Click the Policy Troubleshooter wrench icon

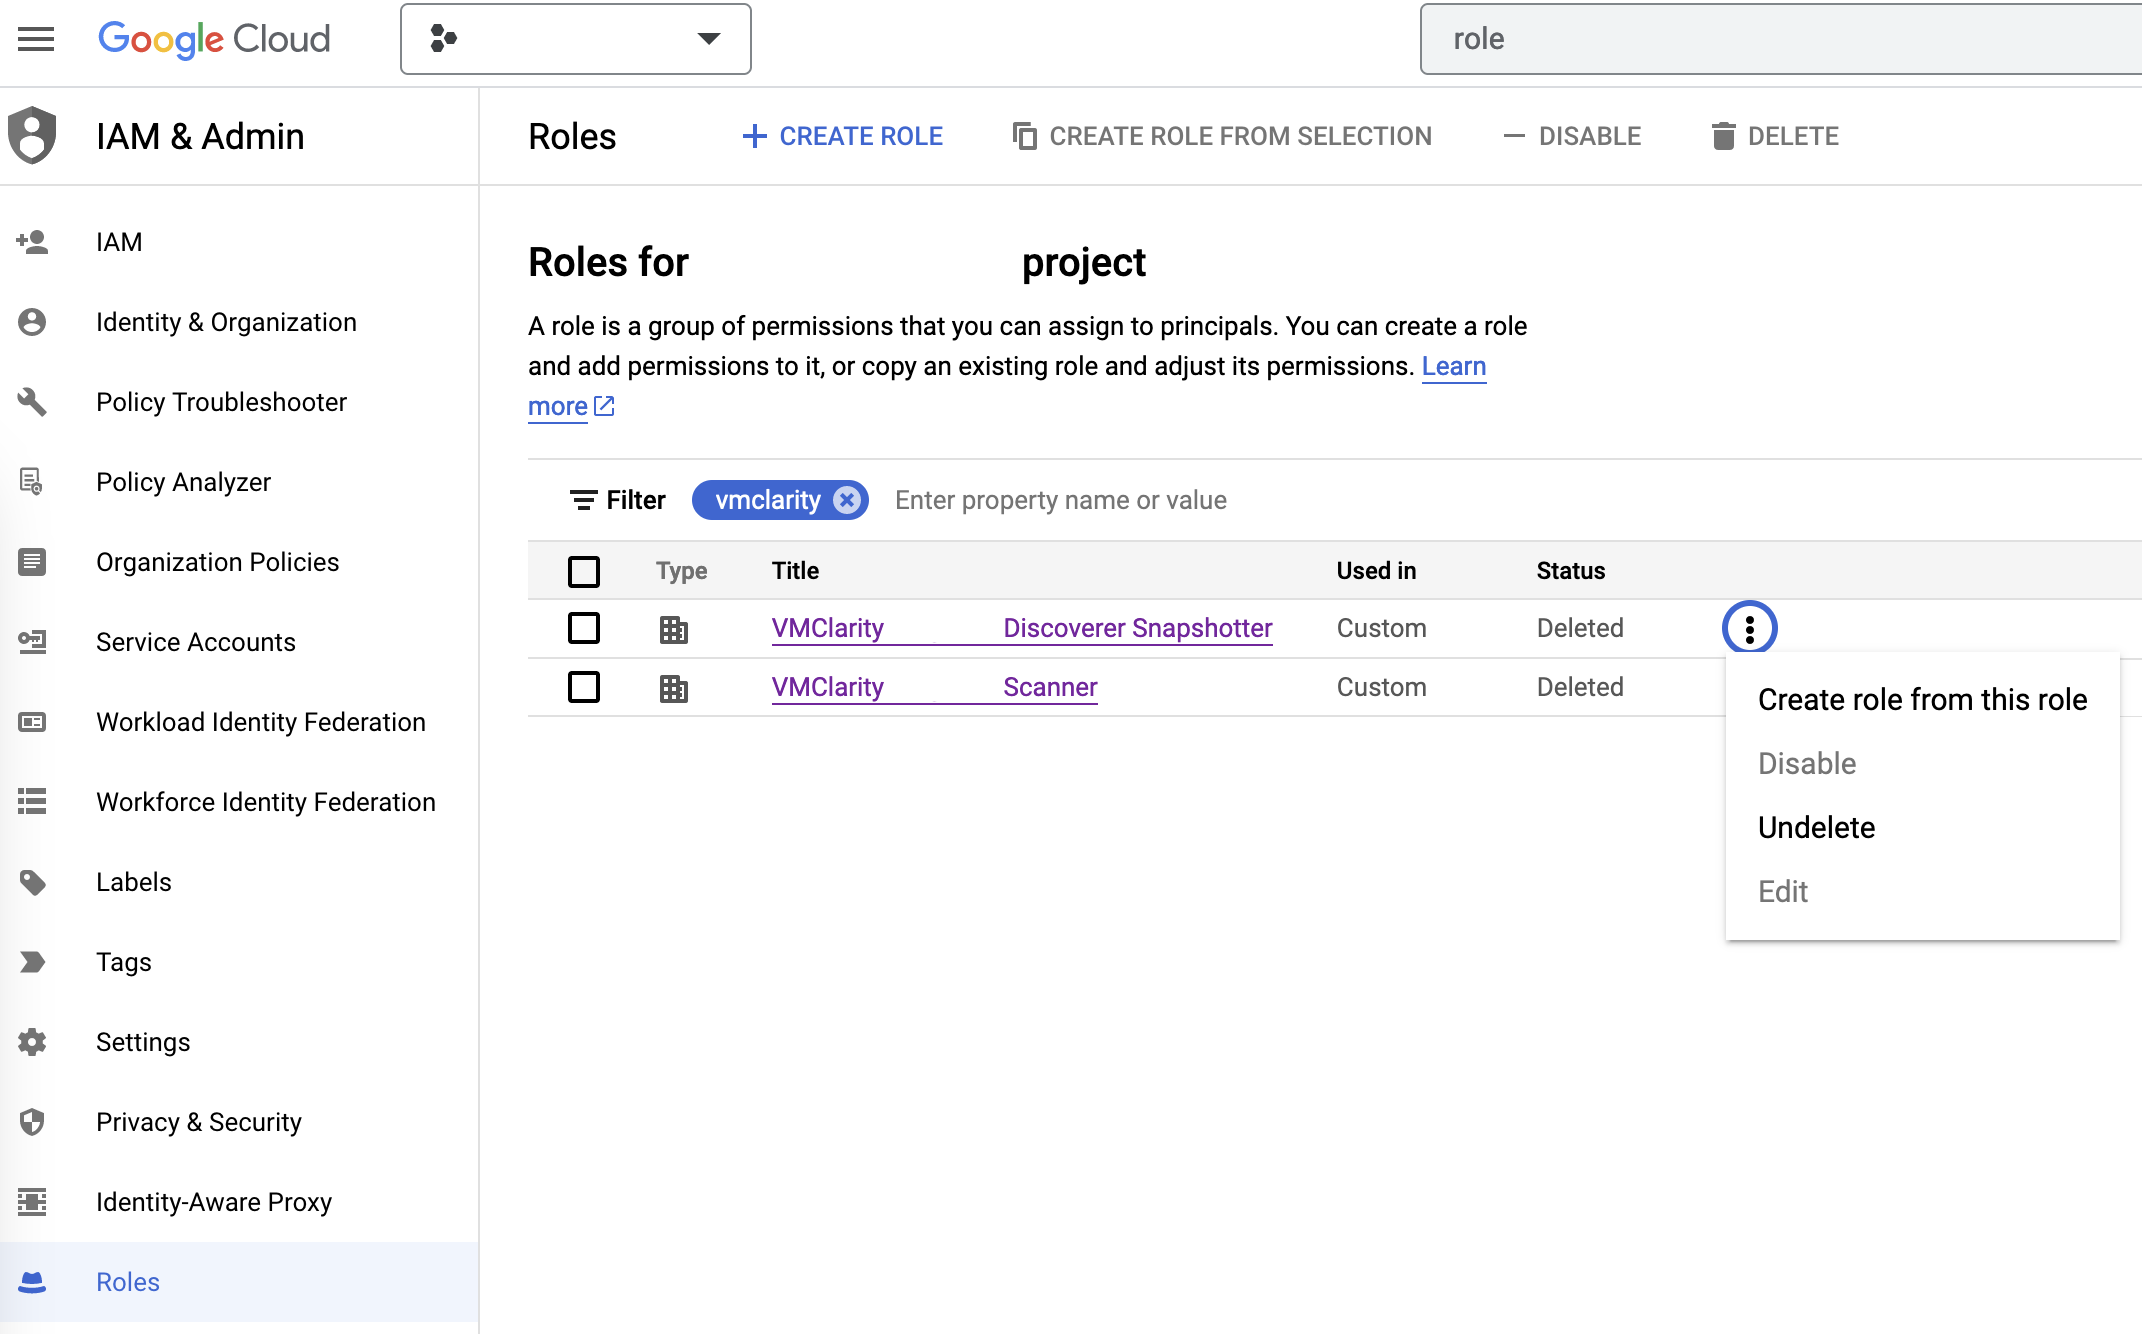[35, 401]
